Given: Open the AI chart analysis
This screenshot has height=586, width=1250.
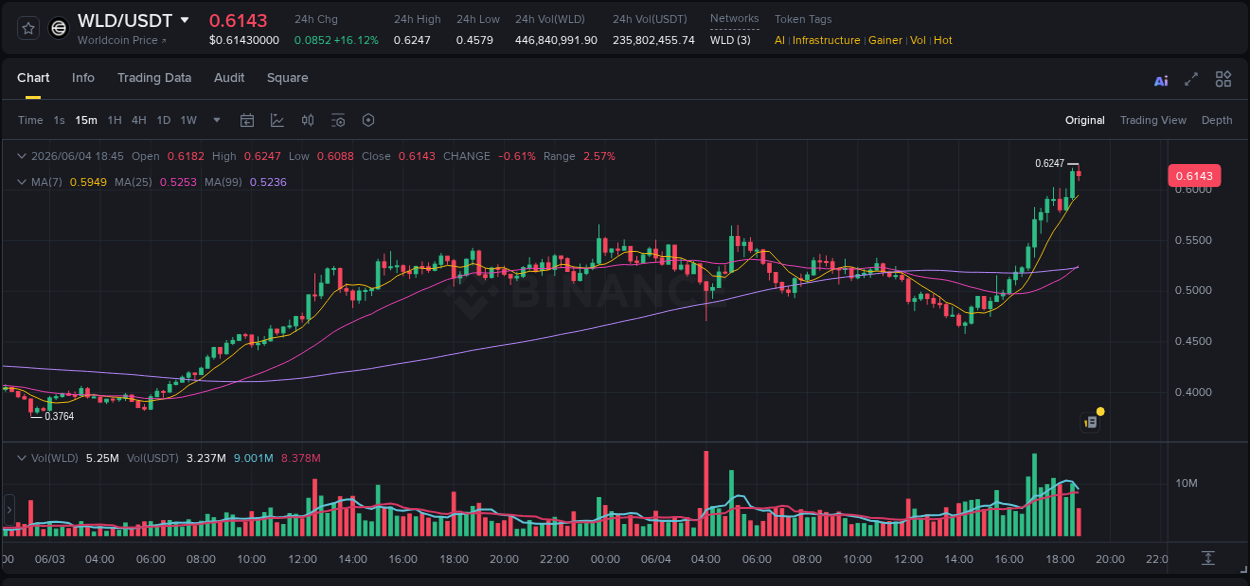Looking at the screenshot, I should (1161, 80).
